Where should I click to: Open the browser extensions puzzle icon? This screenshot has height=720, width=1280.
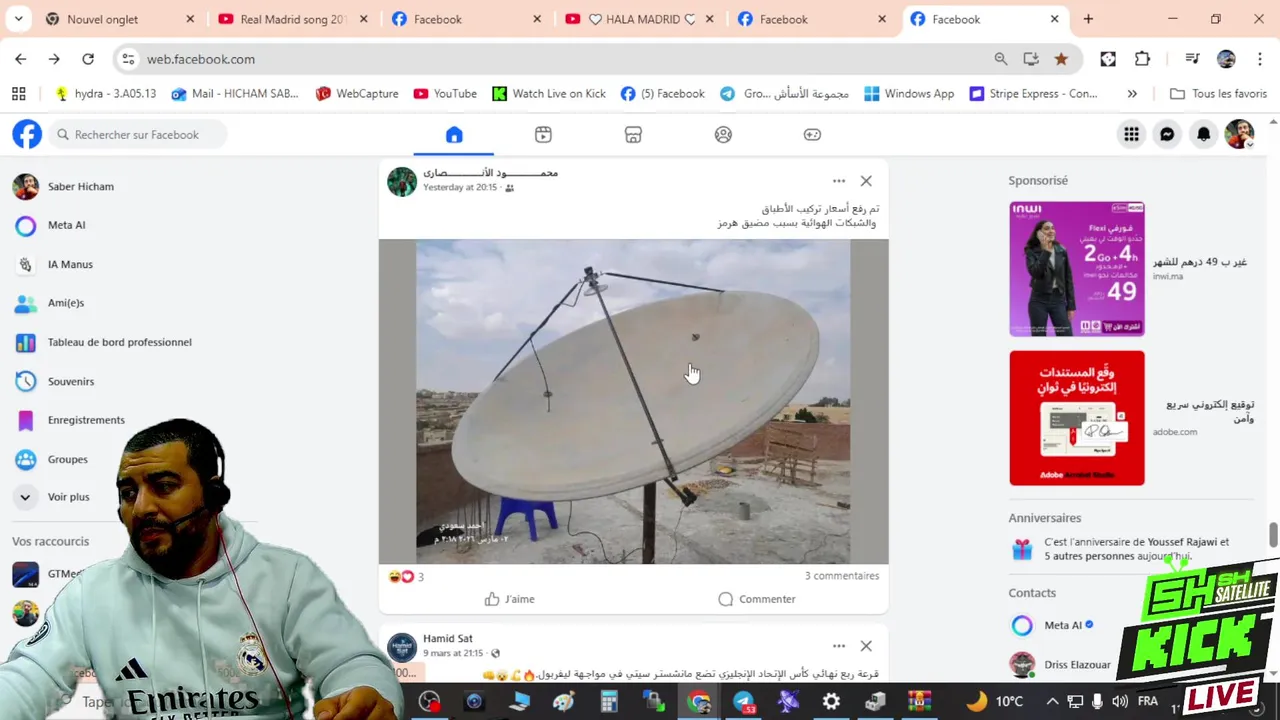coord(1142,59)
